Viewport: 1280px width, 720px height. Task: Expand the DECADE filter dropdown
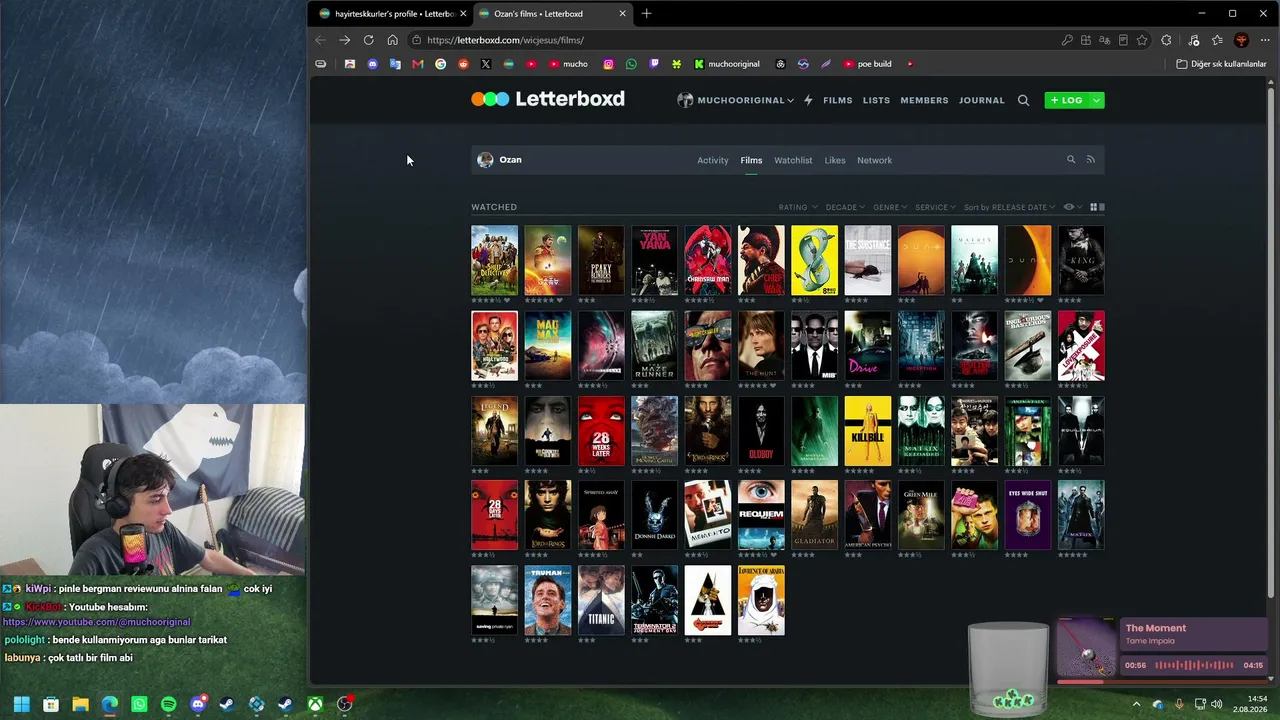[x=845, y=207]
